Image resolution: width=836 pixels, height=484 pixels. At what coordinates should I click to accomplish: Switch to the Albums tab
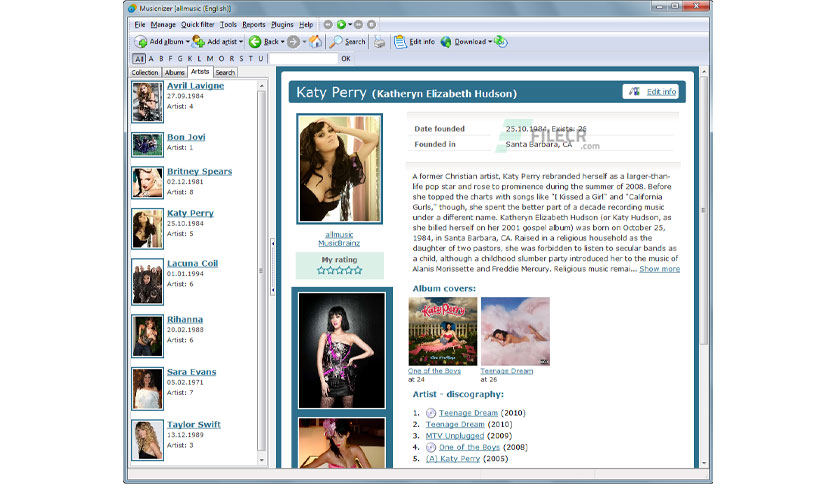click(x=174, y=72)
